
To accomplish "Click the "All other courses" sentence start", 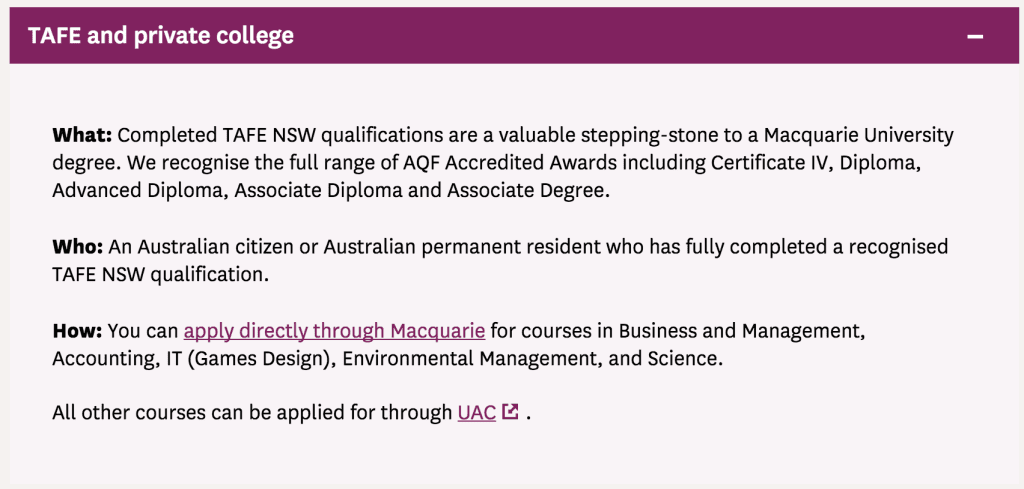I will 122,411.
